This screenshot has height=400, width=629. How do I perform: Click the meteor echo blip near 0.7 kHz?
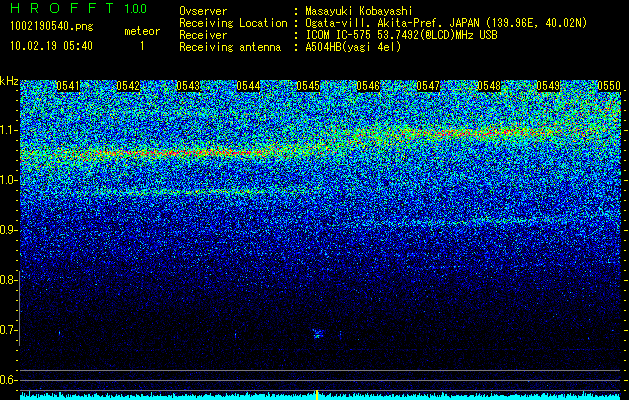[318, 333]
